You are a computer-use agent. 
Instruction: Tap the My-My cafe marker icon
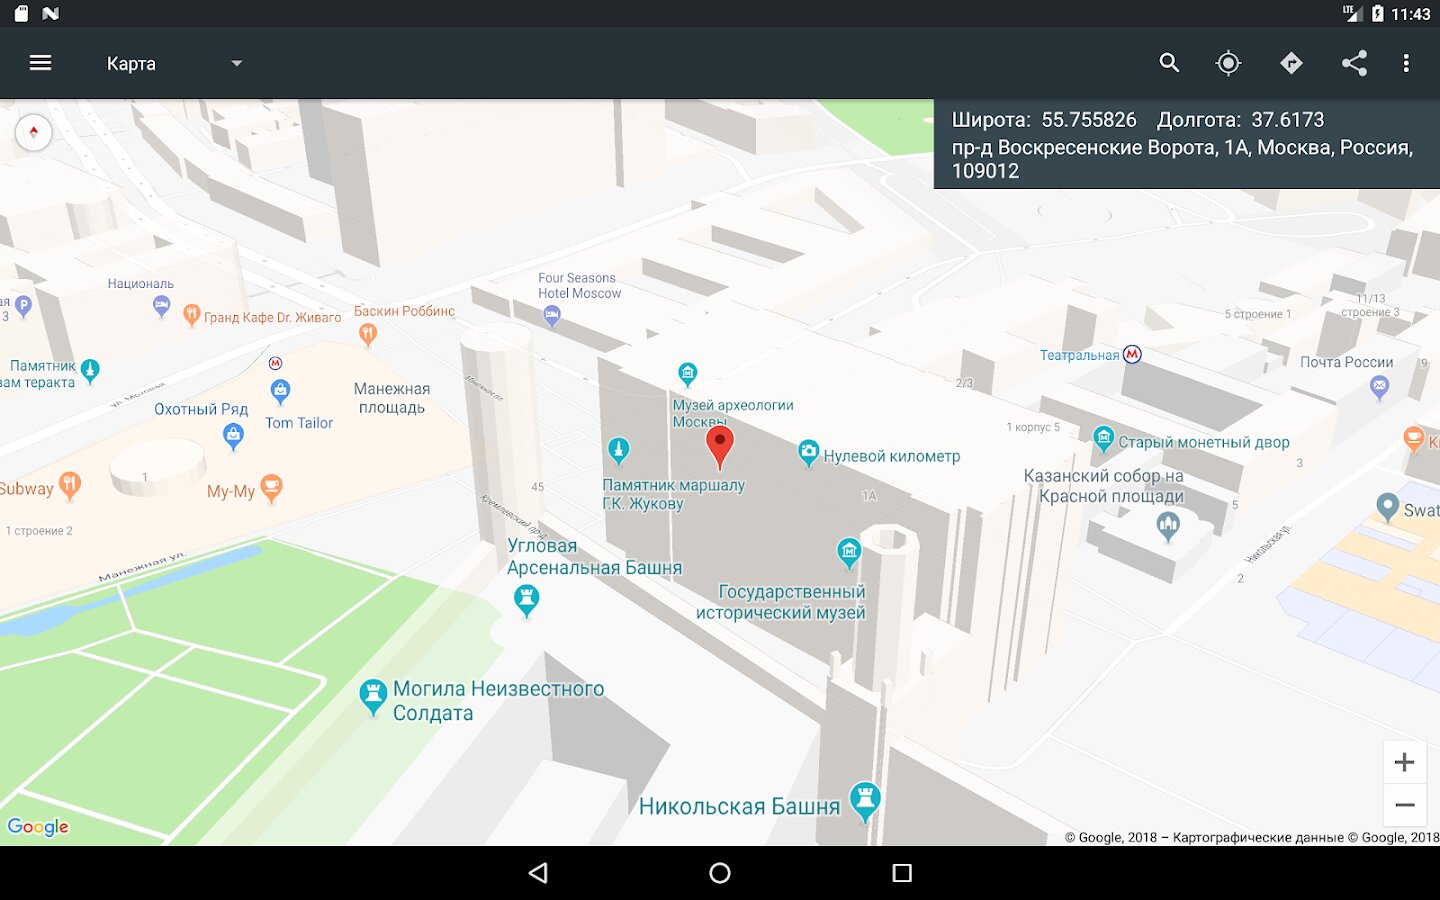tap(271, 488)
